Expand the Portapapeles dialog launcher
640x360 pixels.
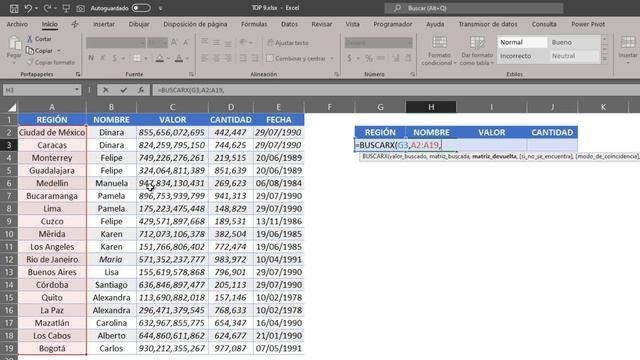click(x=78, y=74)
